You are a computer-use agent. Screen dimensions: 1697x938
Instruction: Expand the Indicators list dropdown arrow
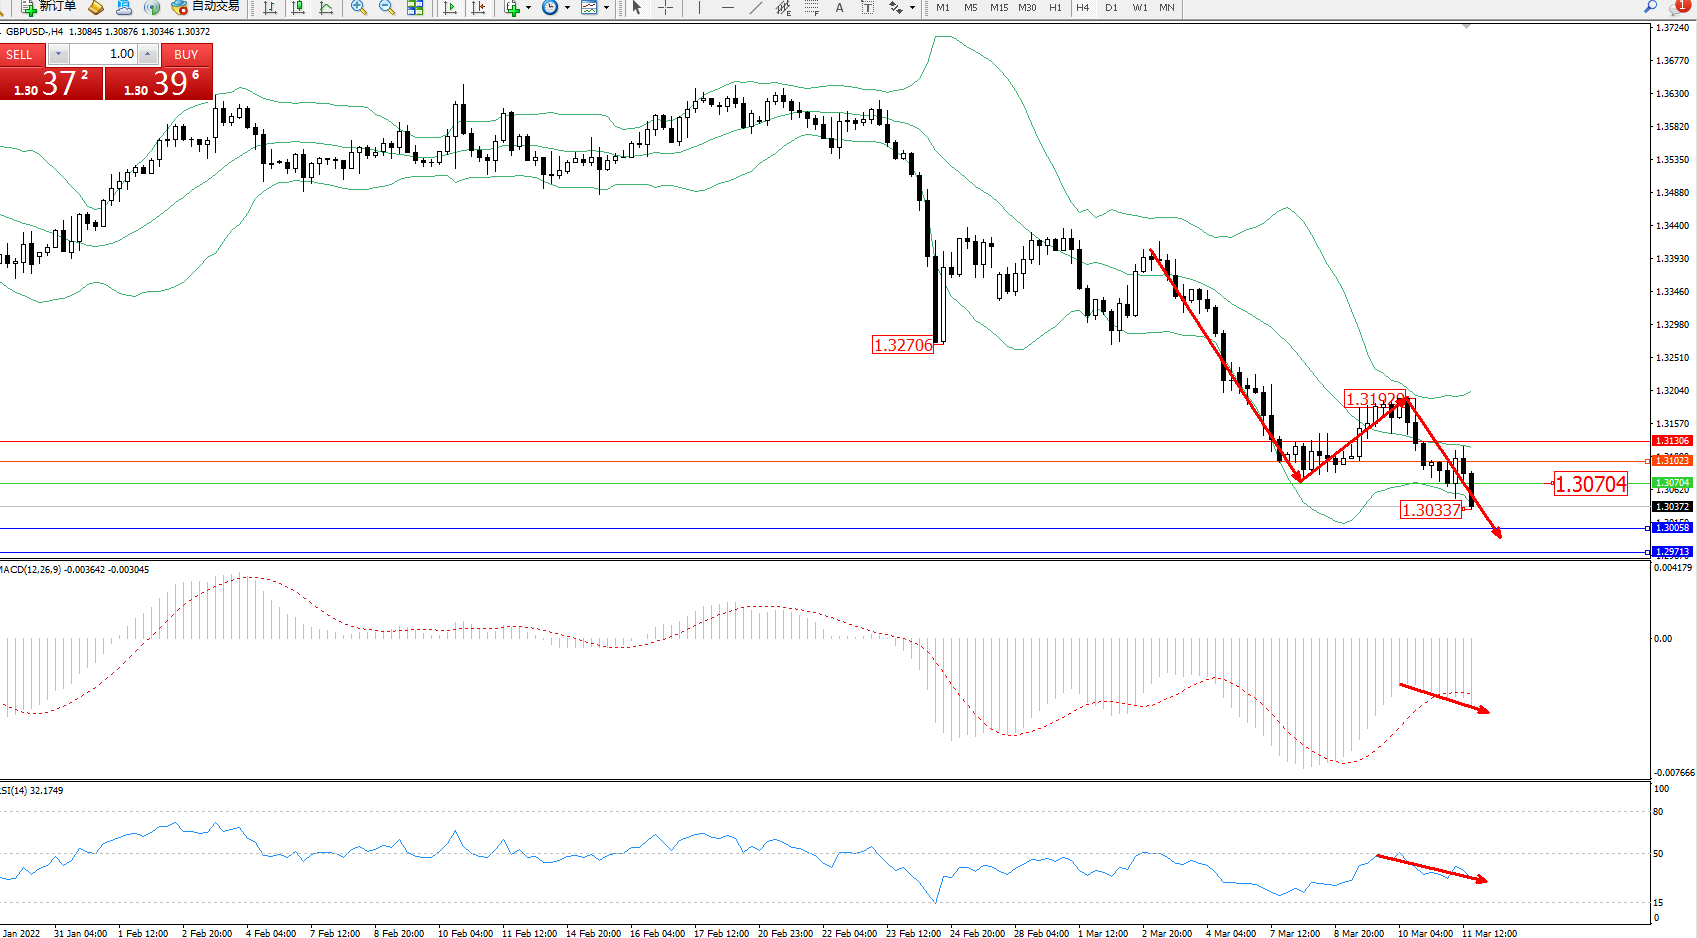(528, 8)
